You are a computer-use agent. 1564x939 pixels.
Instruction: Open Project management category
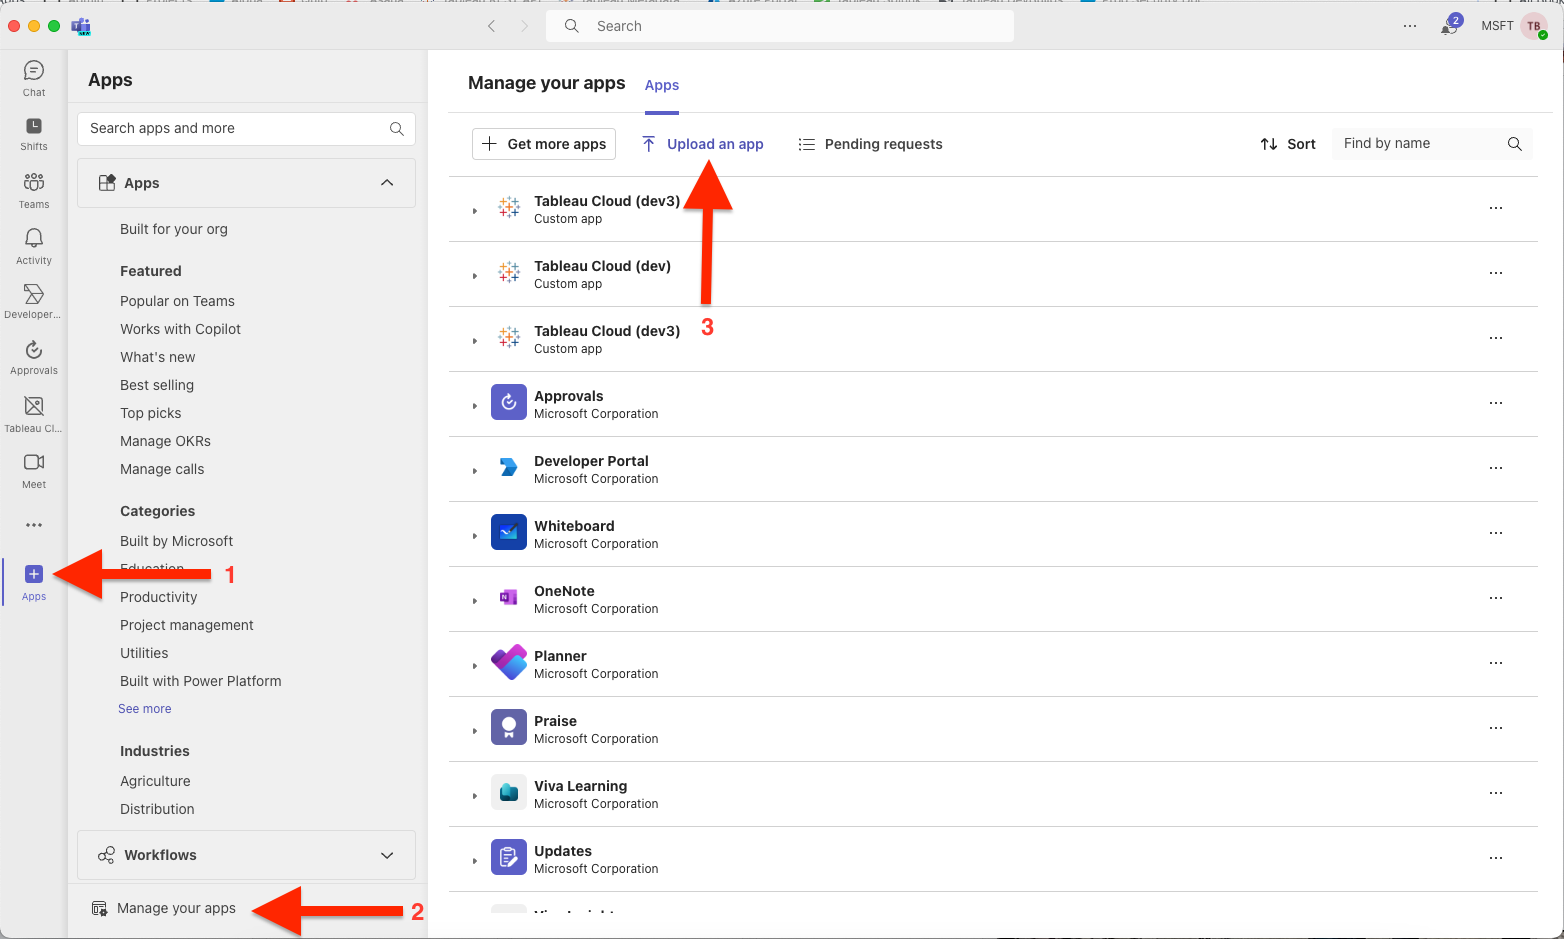[187, 625]
